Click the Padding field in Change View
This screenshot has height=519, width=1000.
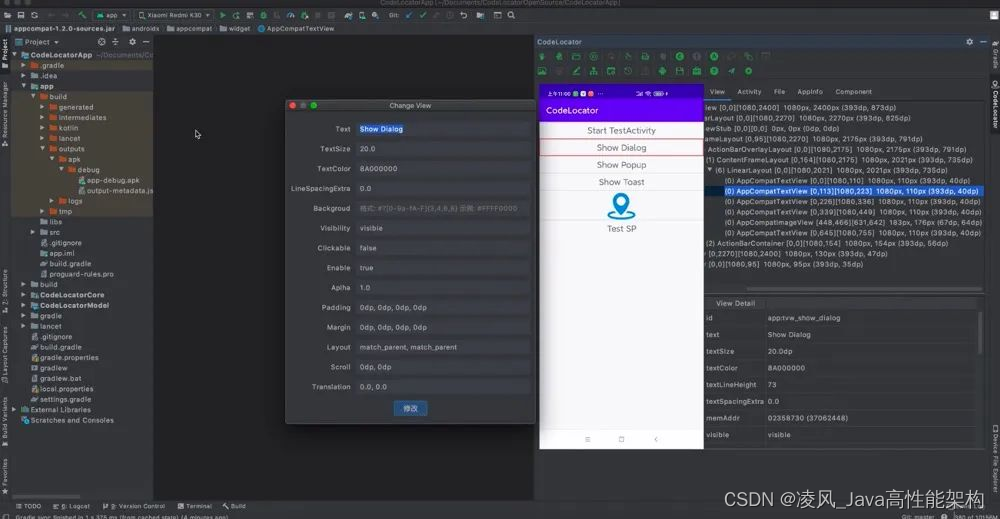click(x=443, y=307)
